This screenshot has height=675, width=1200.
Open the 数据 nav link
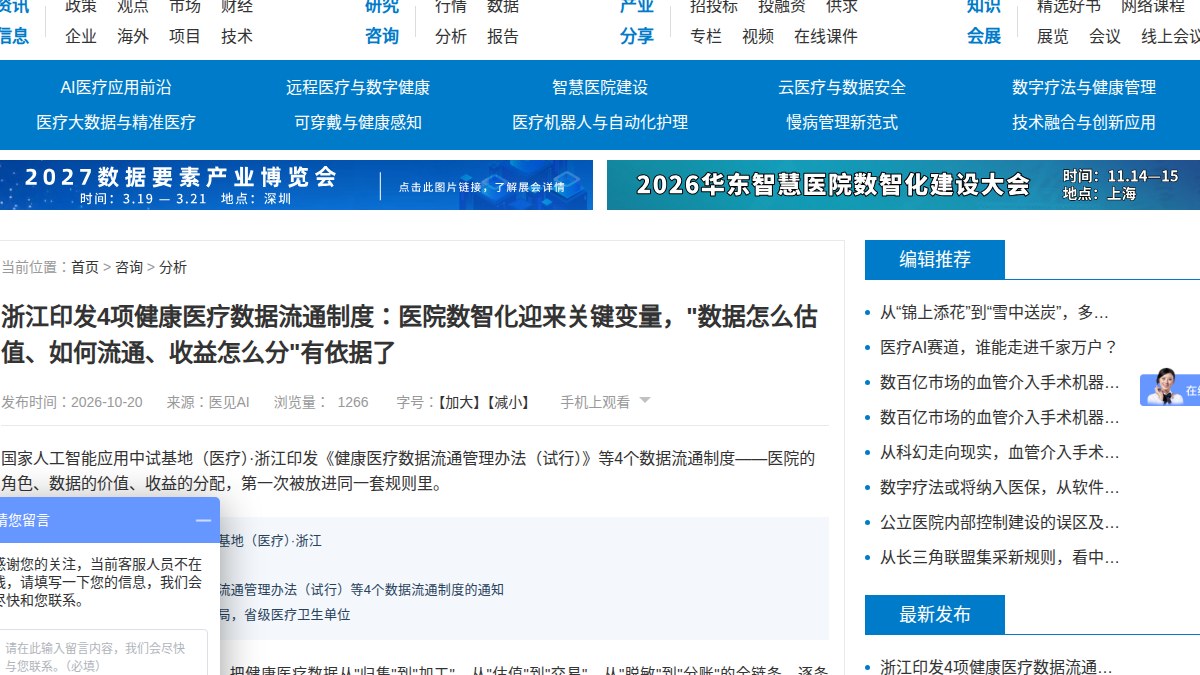[503, 6]
